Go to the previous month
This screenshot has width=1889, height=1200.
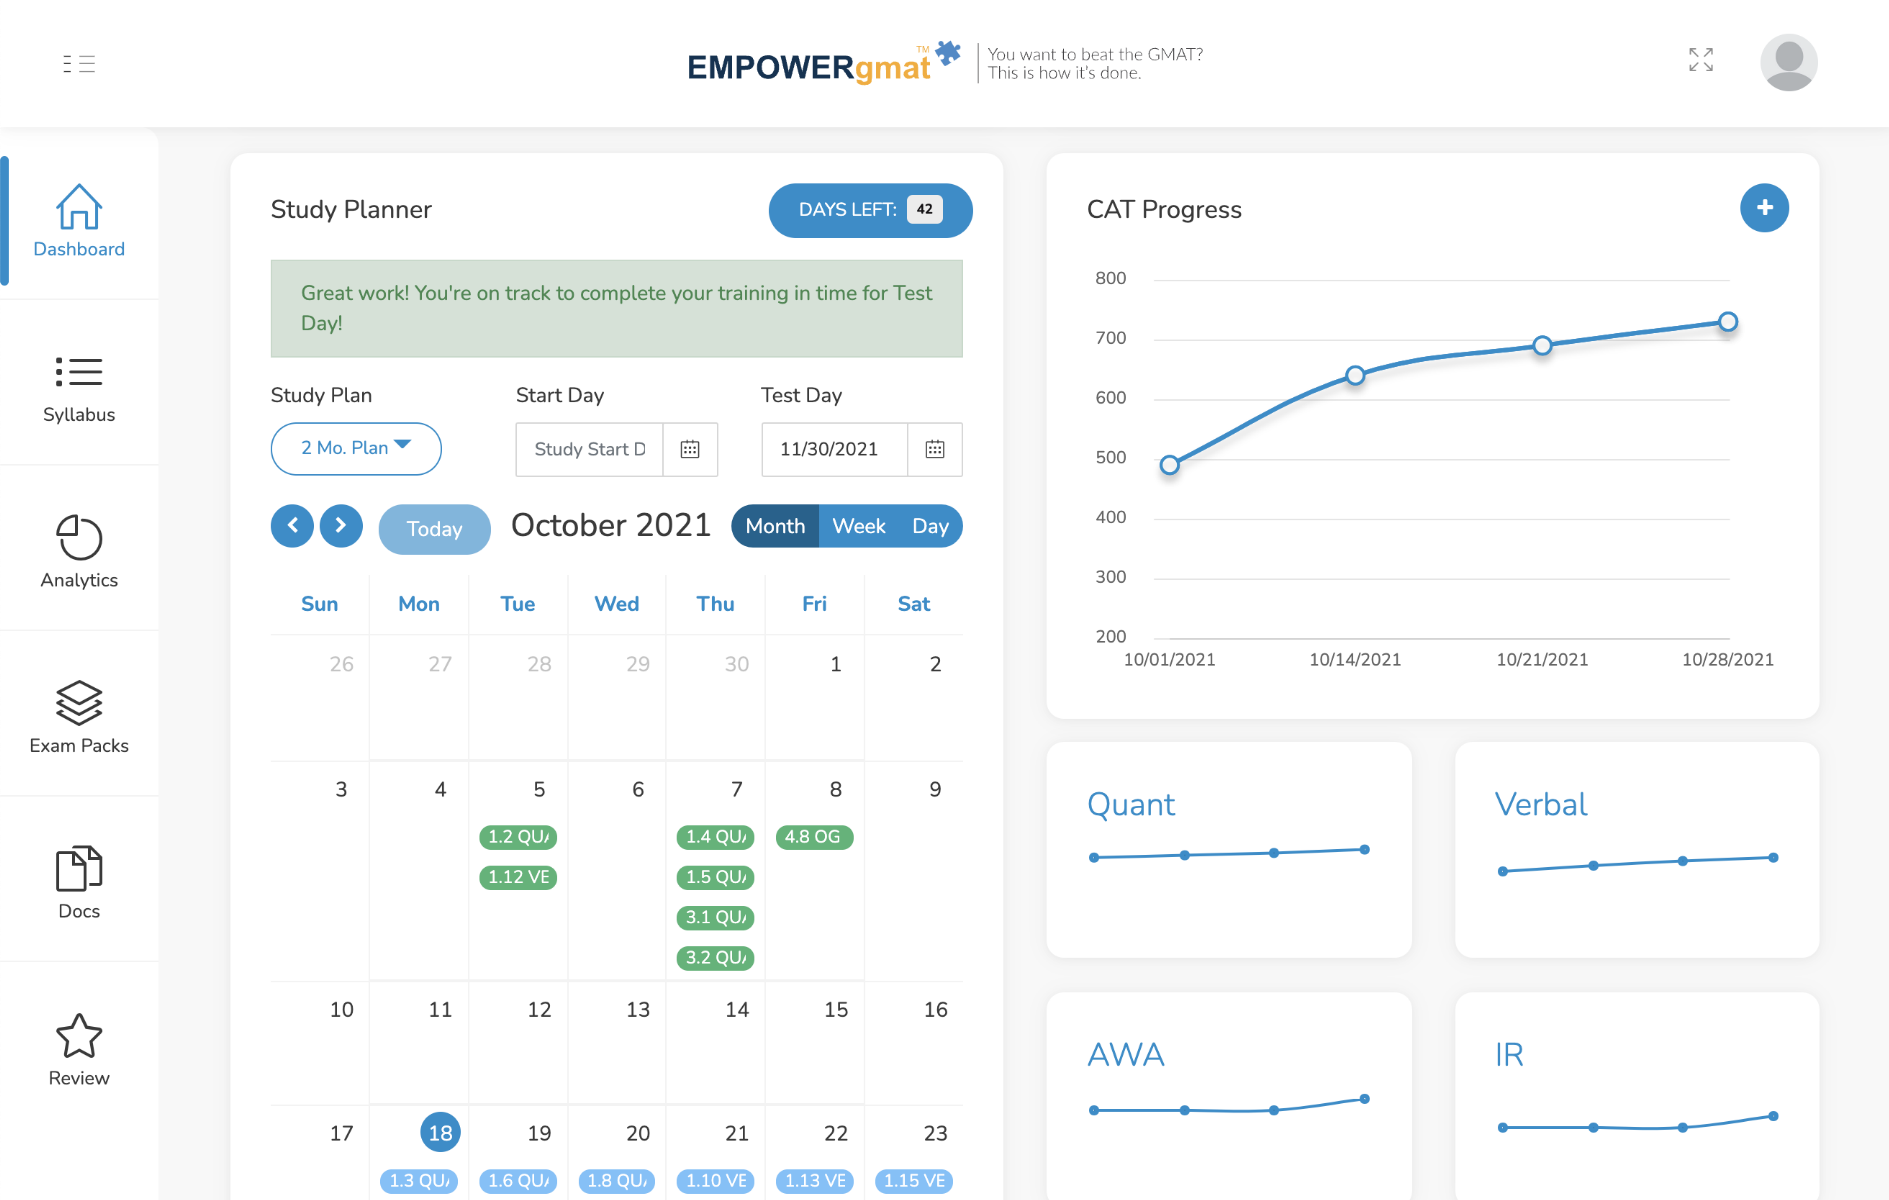[292, 526]
